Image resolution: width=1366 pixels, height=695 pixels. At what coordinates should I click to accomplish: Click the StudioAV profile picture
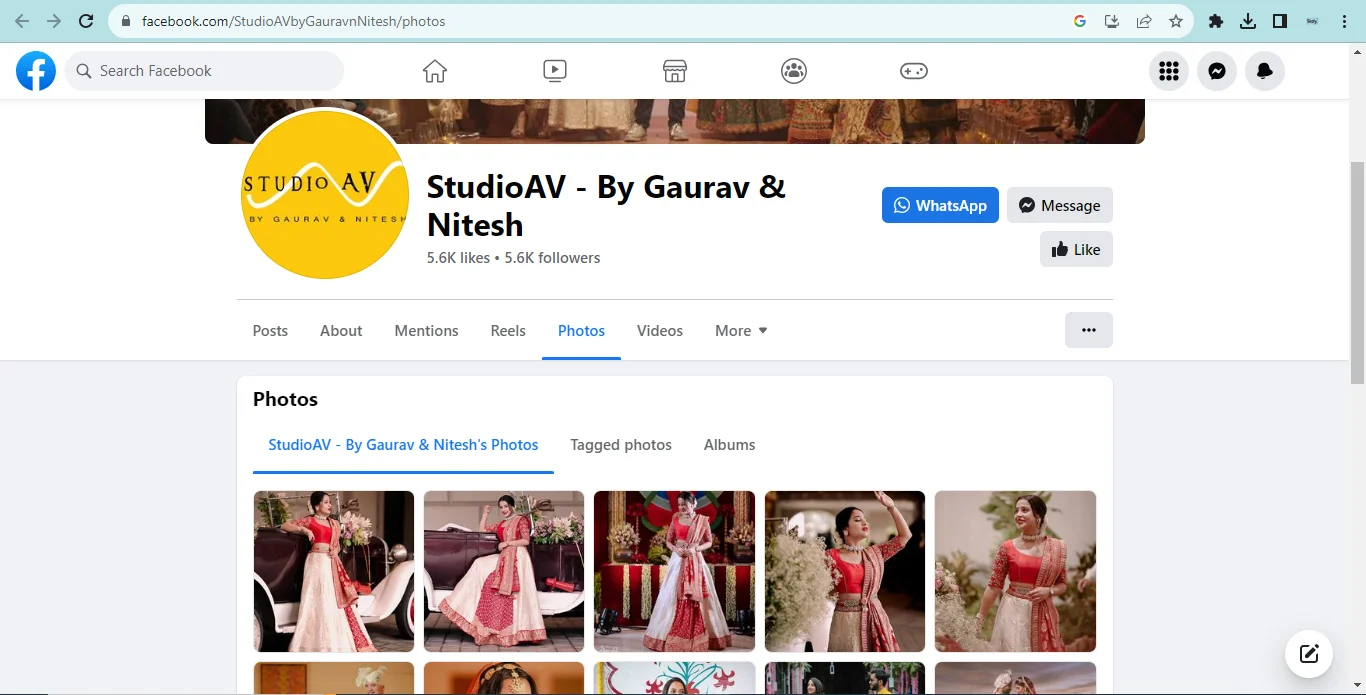(325, 194)
